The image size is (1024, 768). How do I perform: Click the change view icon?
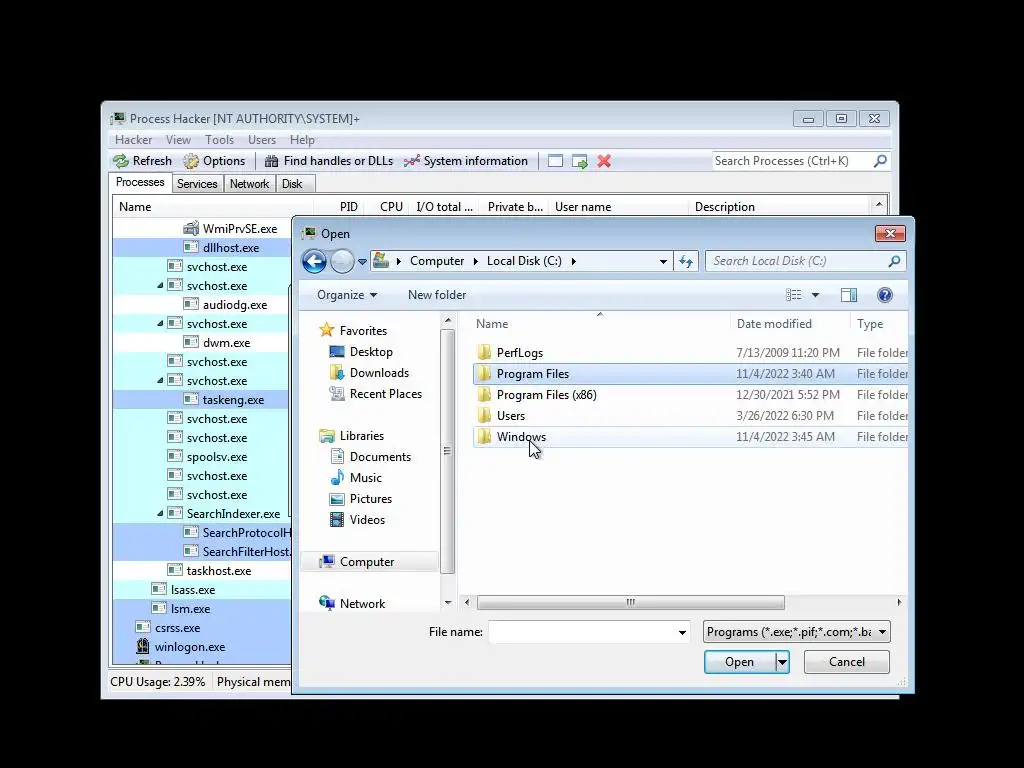[x=793, y=295]
